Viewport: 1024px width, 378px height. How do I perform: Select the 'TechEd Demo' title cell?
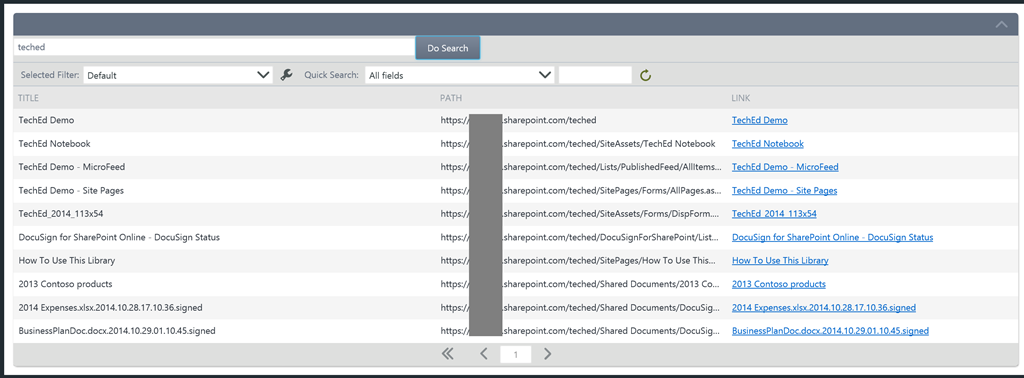pos(46,120)
